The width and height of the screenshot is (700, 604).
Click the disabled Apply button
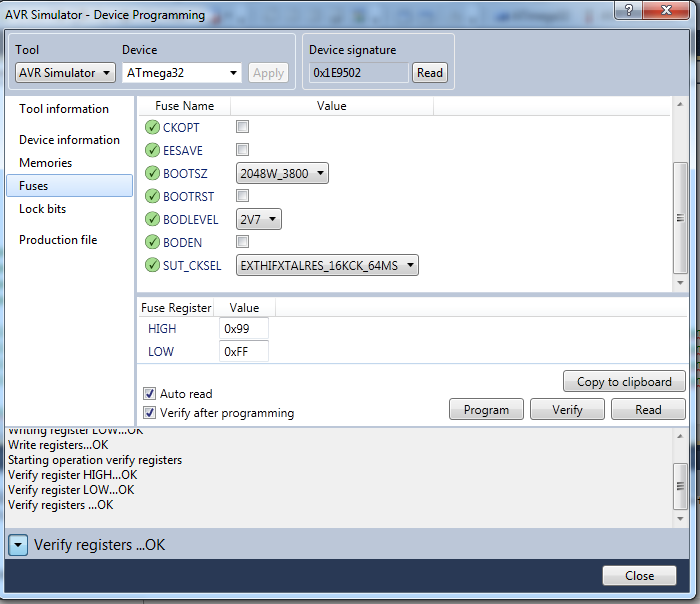(268, 73)
